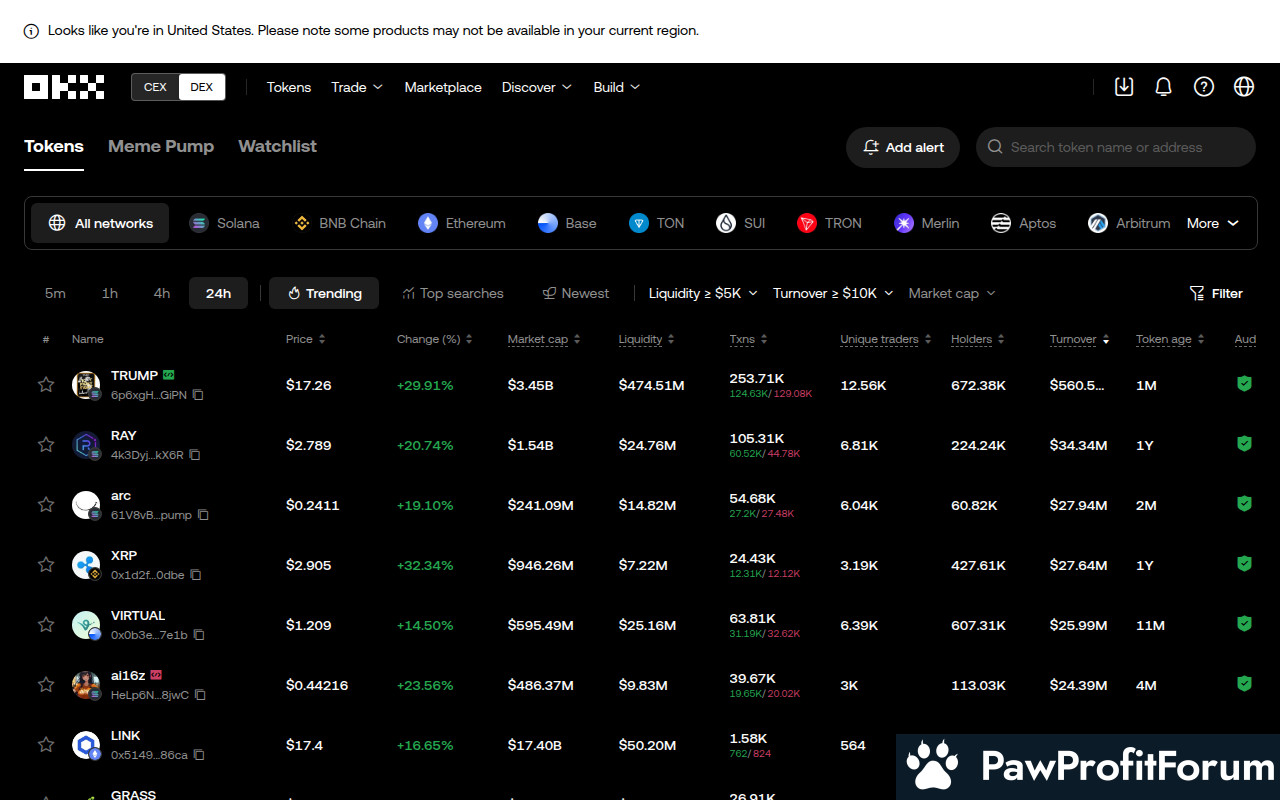
Task: Copy LINK address 0x5149...86ca
Action: click(x=199, y=755)
